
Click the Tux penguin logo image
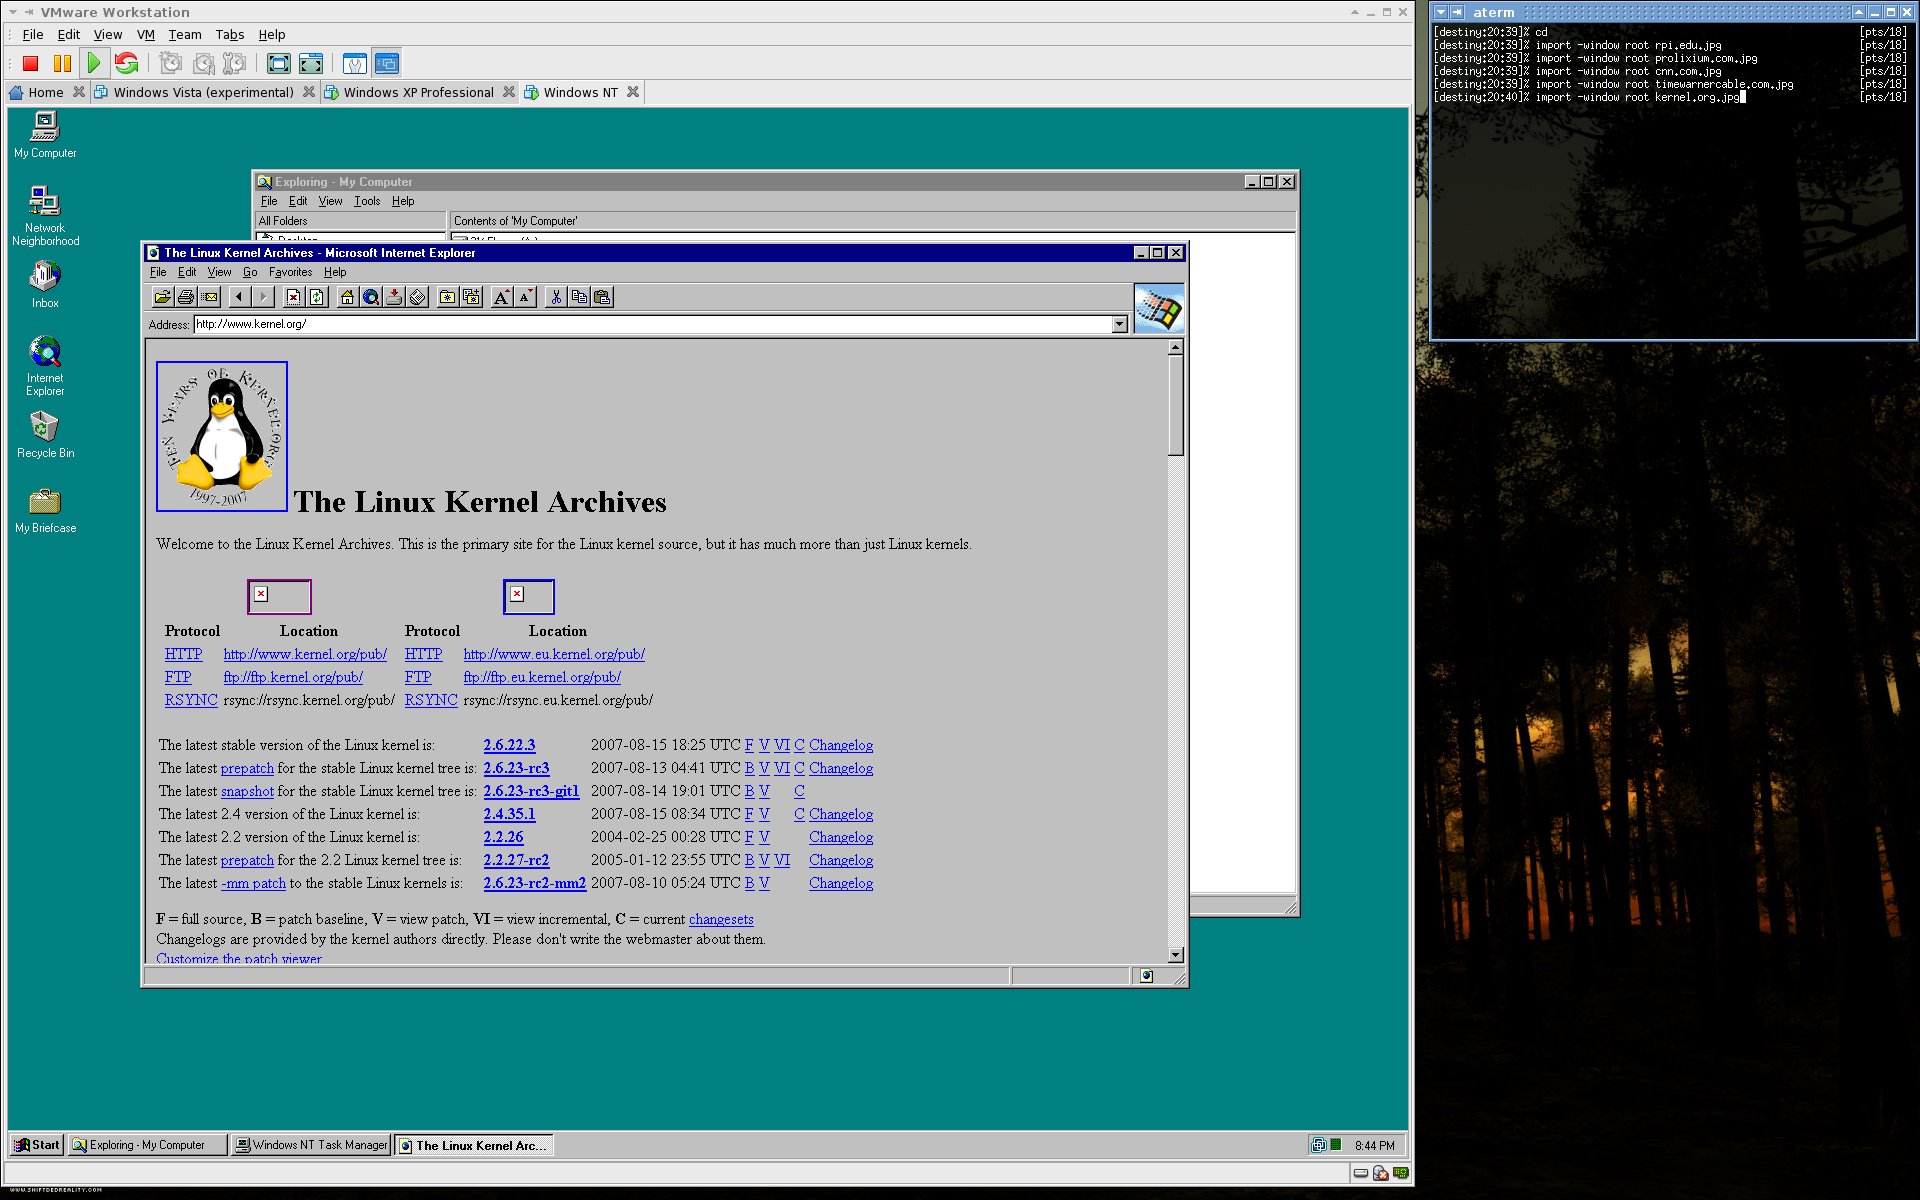(x=222, y=436)
